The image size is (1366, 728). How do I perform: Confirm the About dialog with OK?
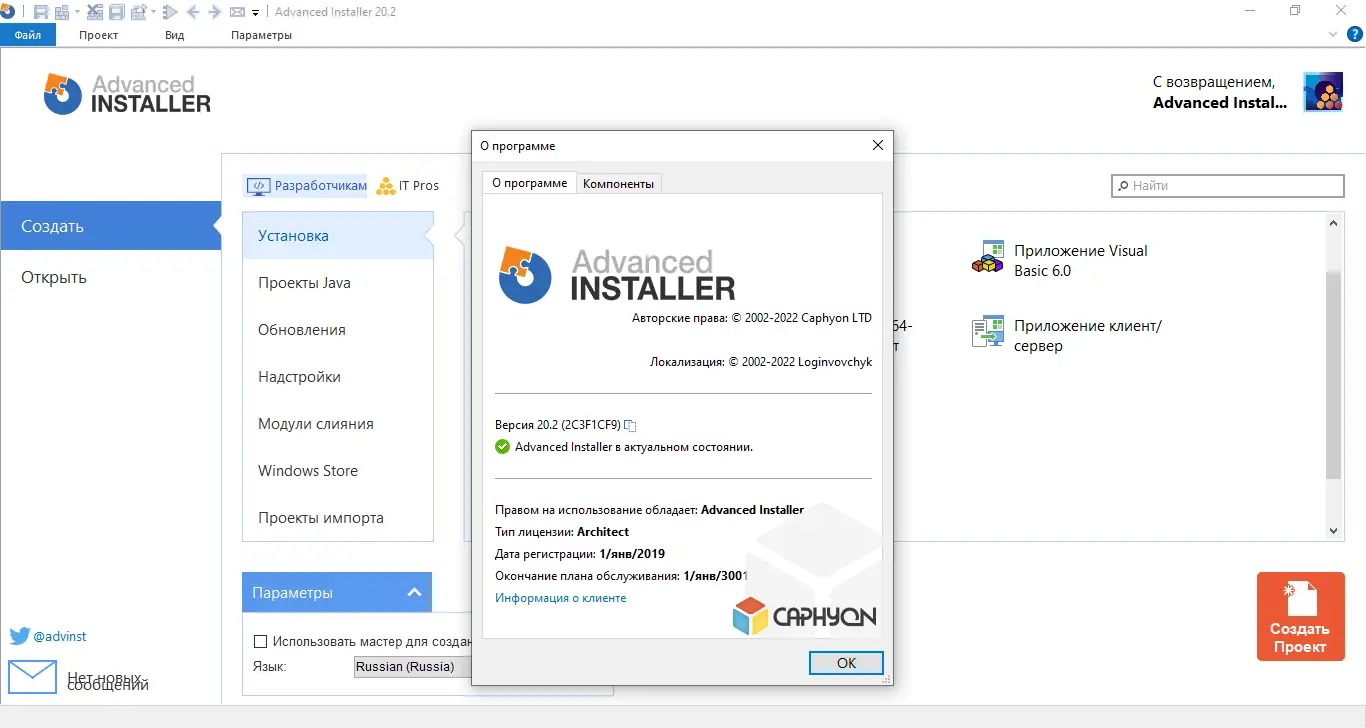(846, 663)
